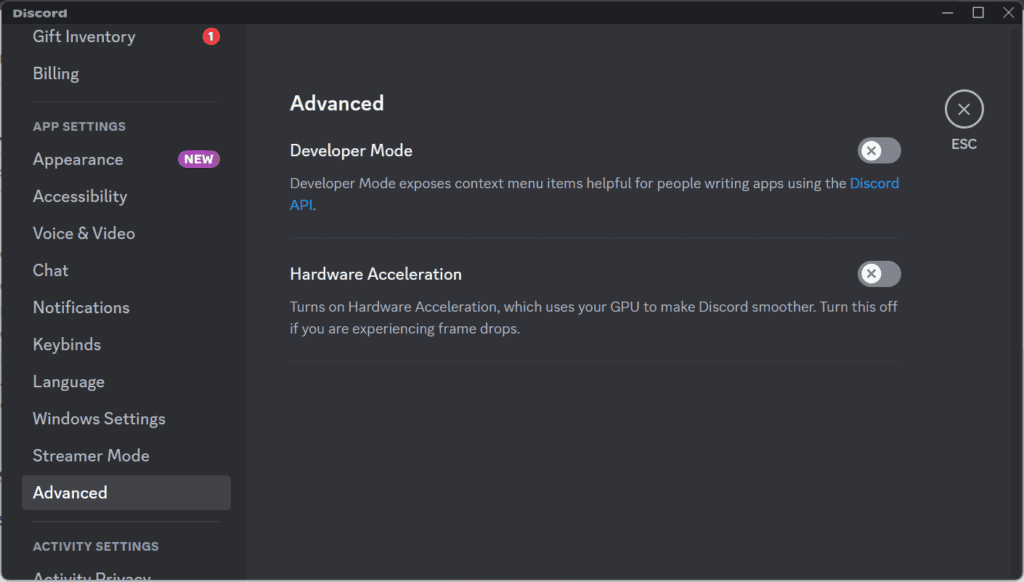Viewport: 1024px width, 582px height.
Task: Click the red Gift Inventory notification badge
Action: pyautogui.click(x=211, y=37)
